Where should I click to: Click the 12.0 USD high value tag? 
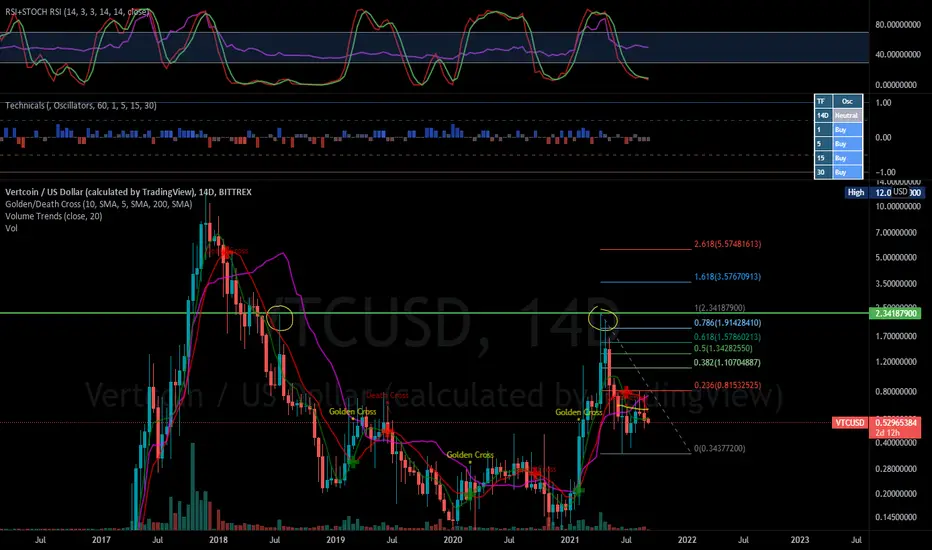click(895, 193)
